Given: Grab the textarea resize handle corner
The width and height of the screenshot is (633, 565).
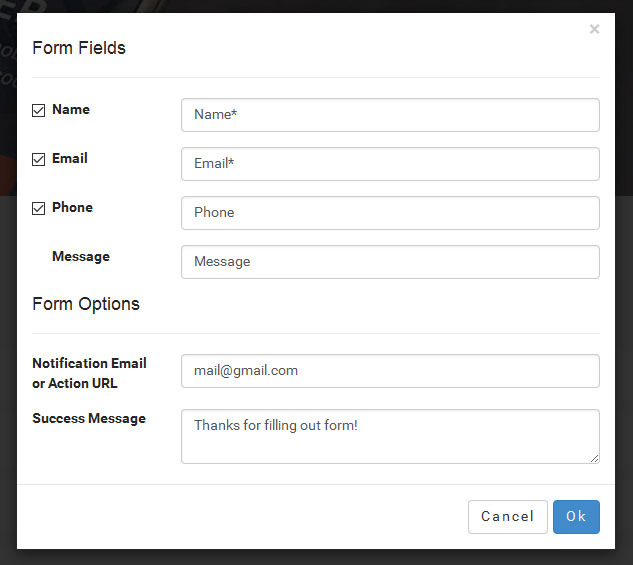Looking at the screenshot, I should (594, 458).
